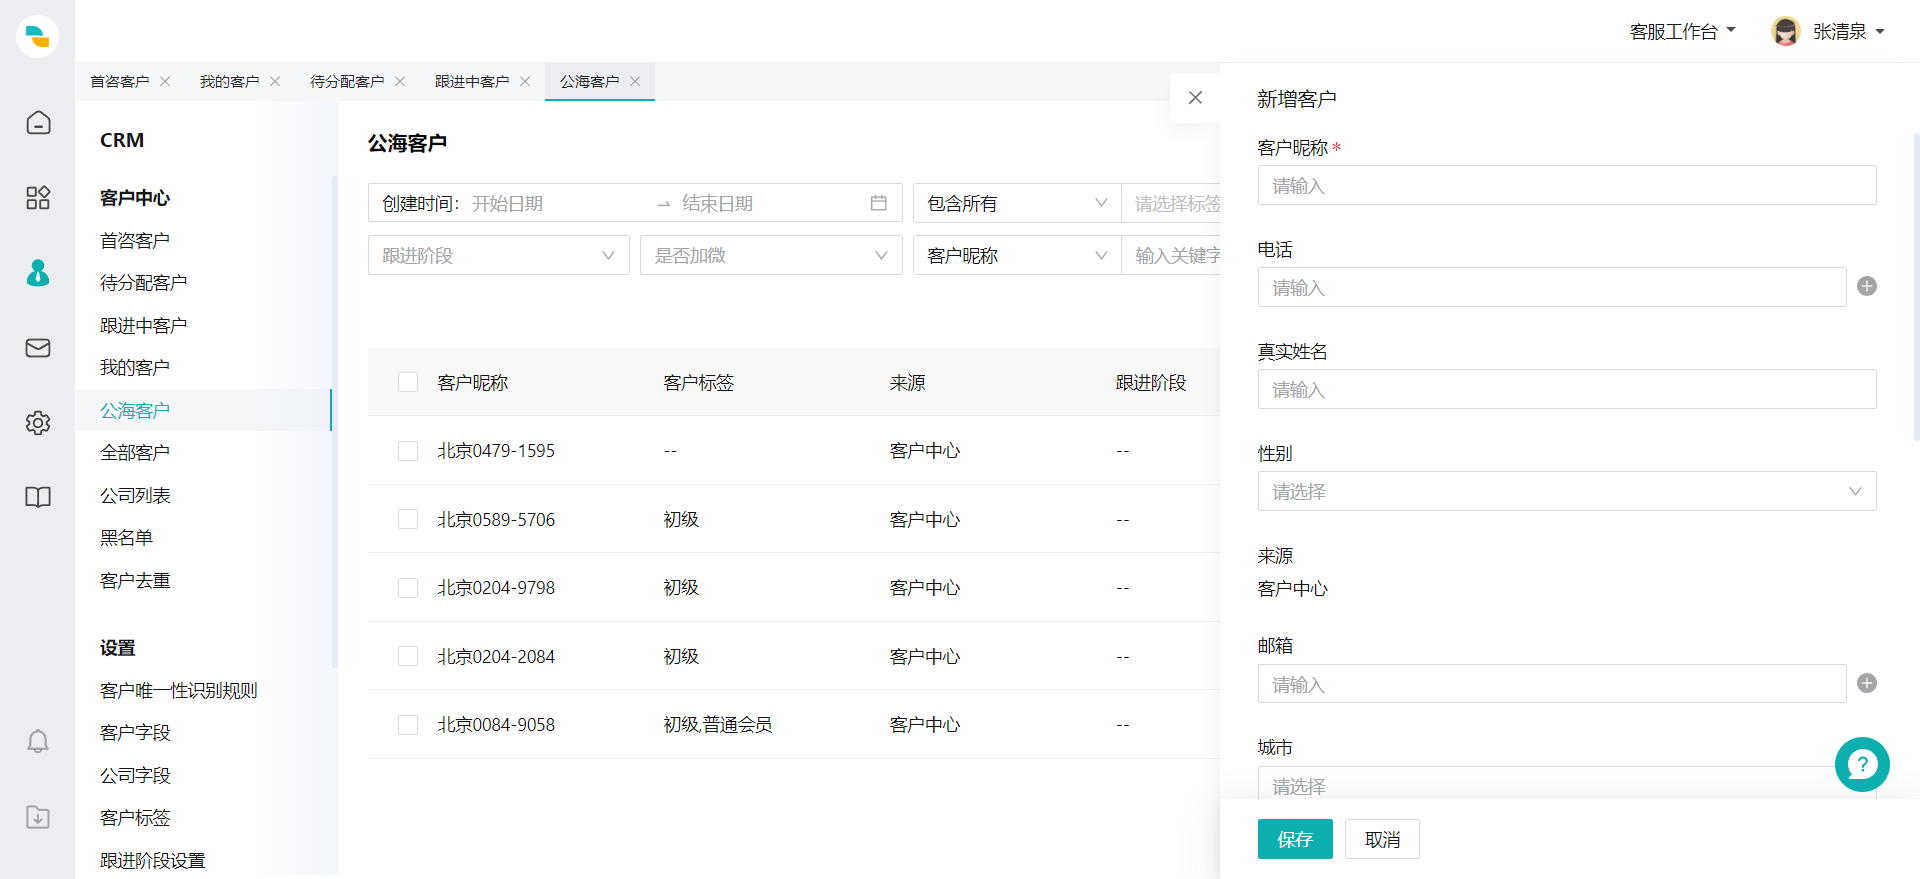Check the row 北京0204-9798
The image size is (1920, 879).
pyautogui.click(x=408, y=588)
